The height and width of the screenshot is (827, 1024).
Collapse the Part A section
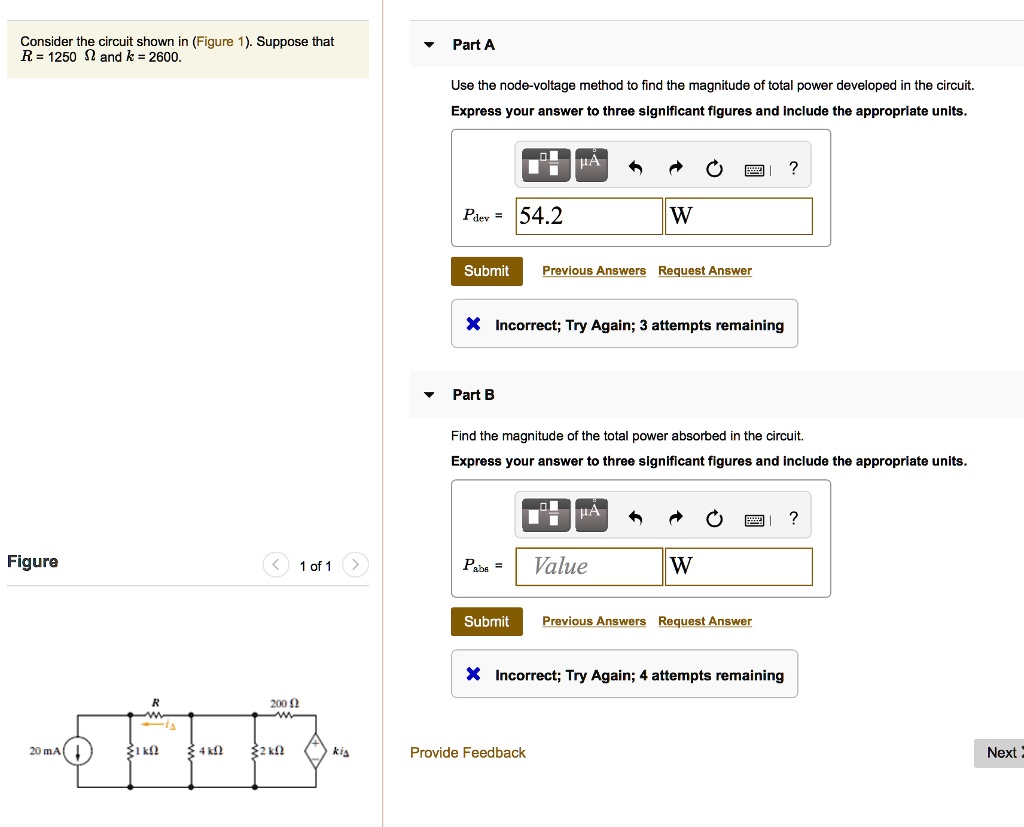429,45
